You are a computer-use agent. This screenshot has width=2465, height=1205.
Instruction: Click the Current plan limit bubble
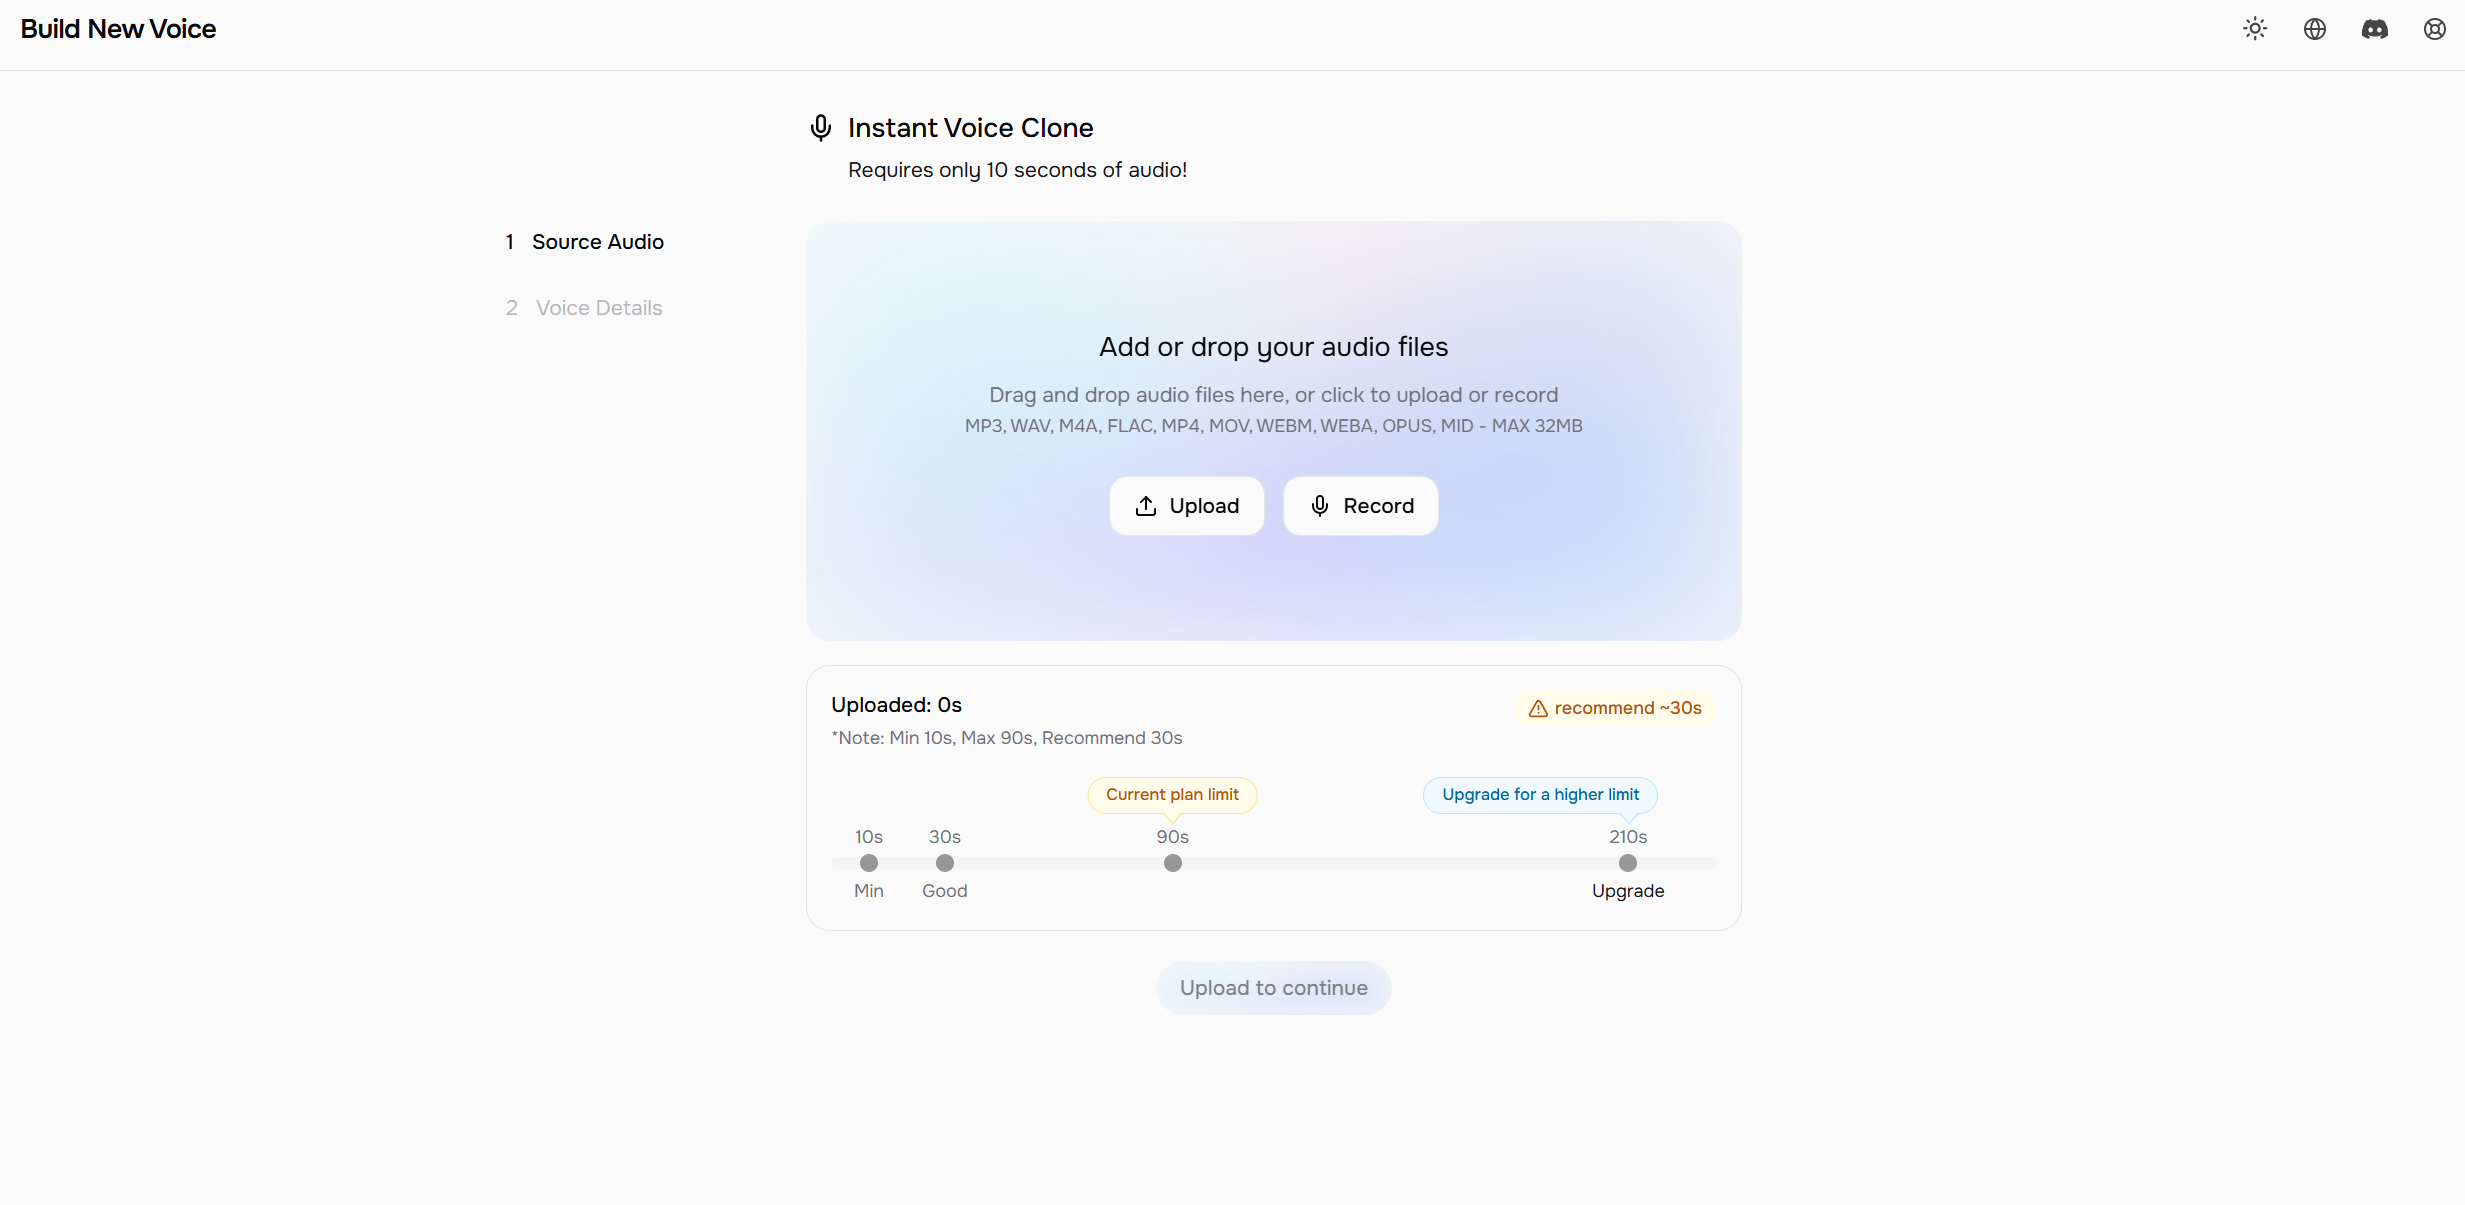pos(1172,794)
